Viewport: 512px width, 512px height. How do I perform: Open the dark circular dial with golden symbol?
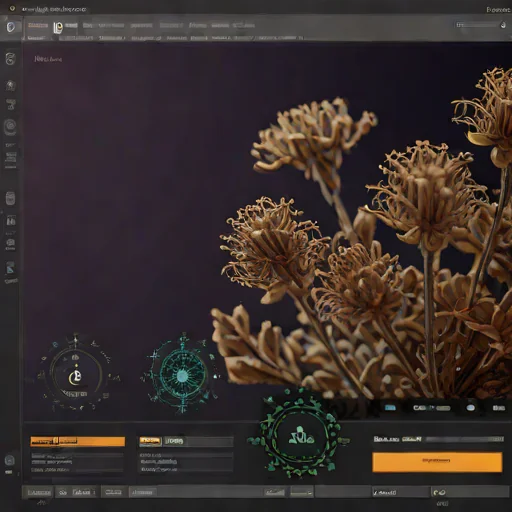(76, 374)
